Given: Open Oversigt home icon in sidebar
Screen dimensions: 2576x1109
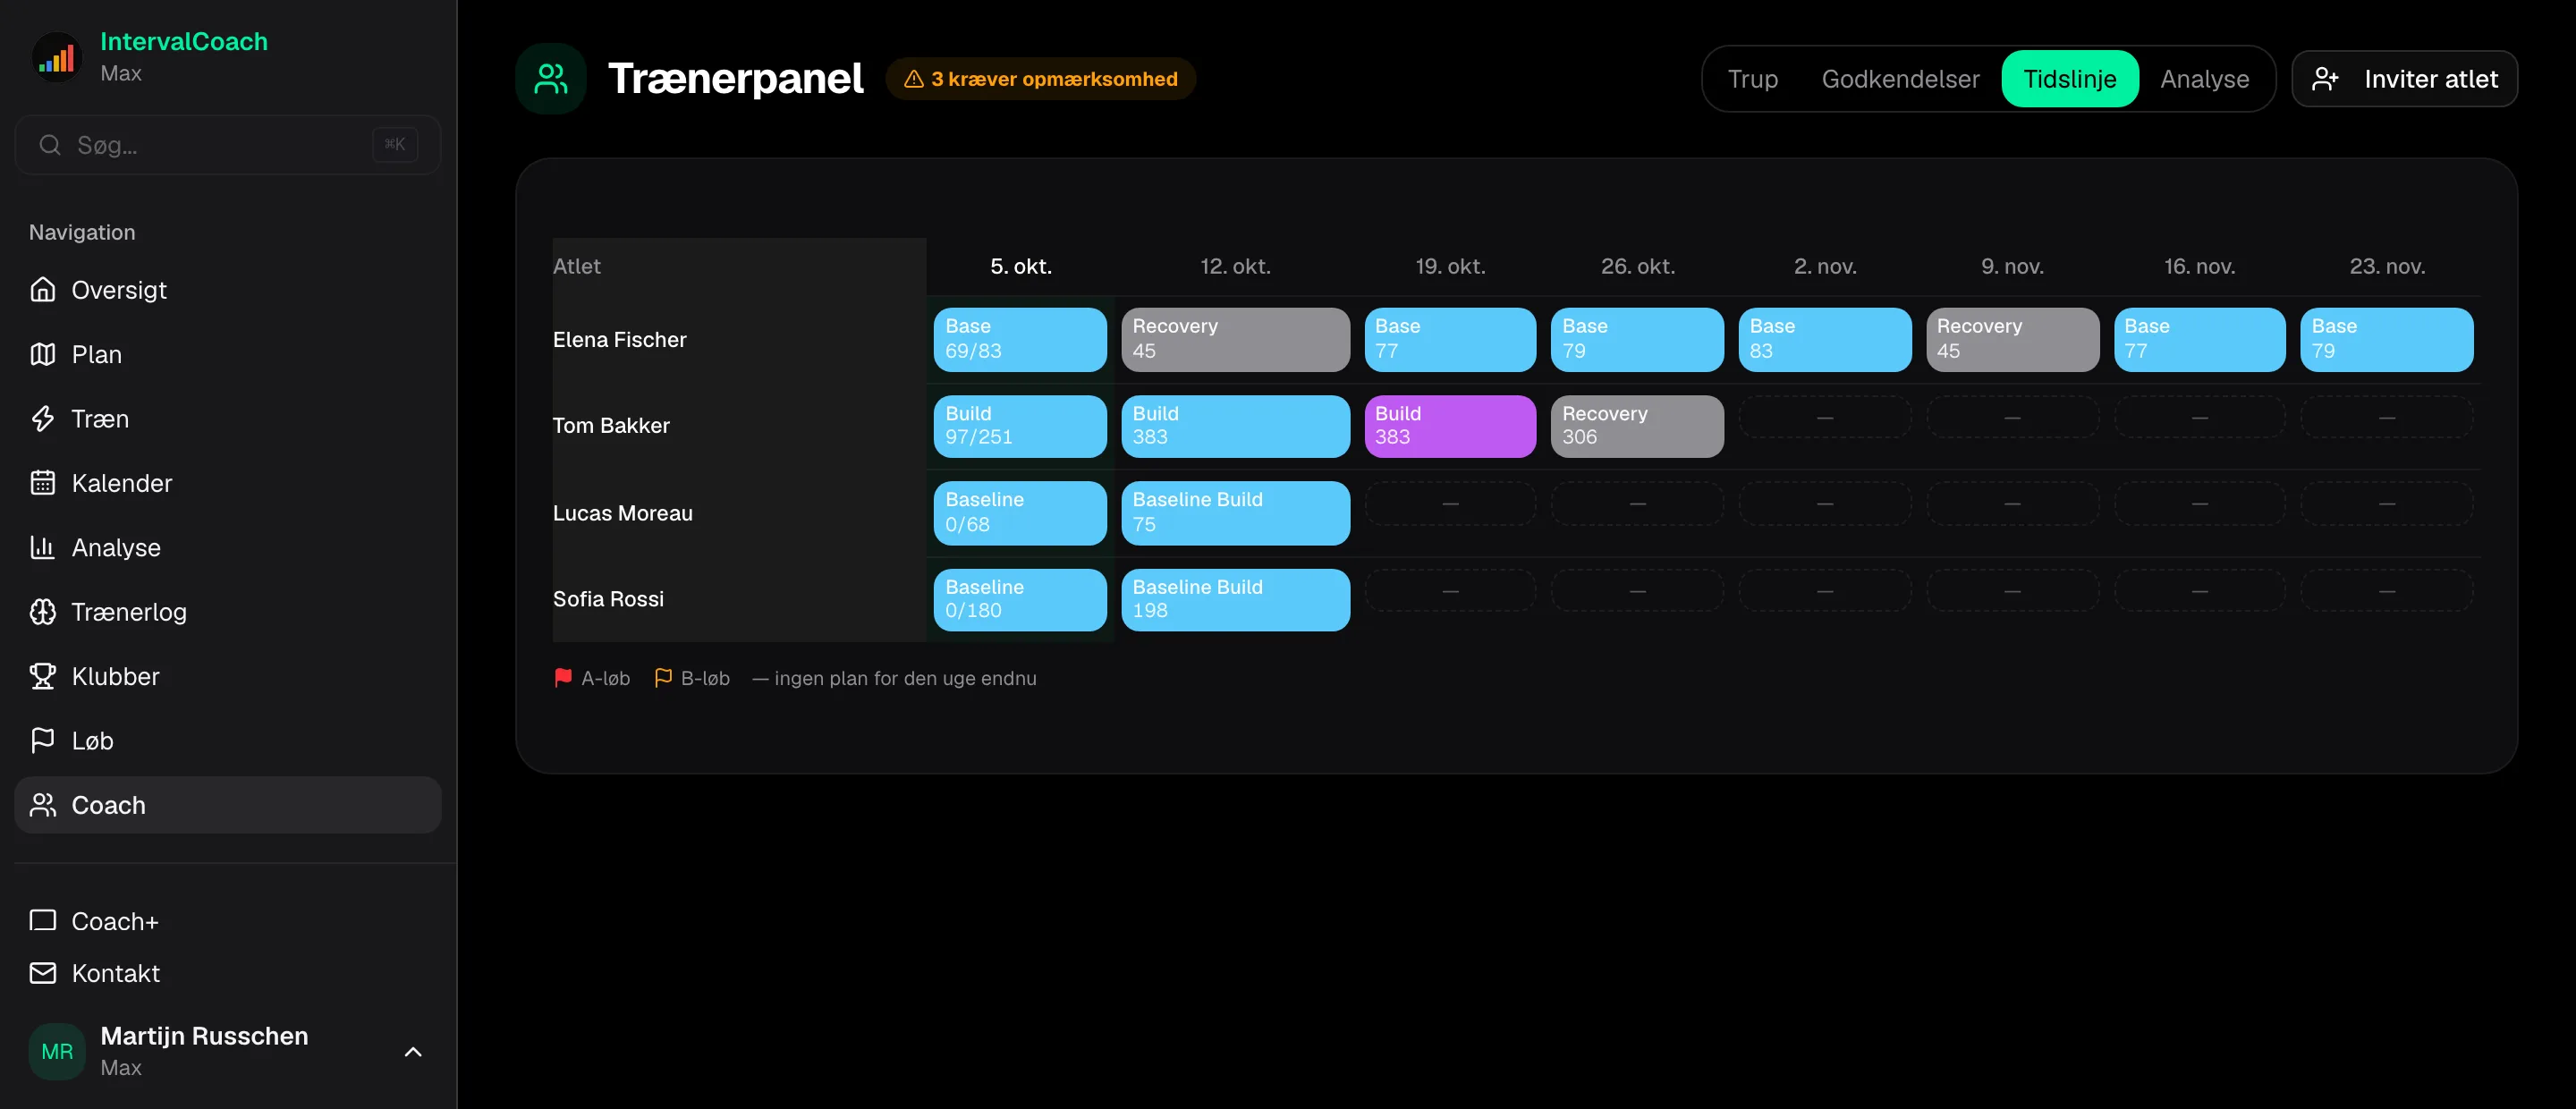Looking at the screenshot, I should (x=43, y=290).
